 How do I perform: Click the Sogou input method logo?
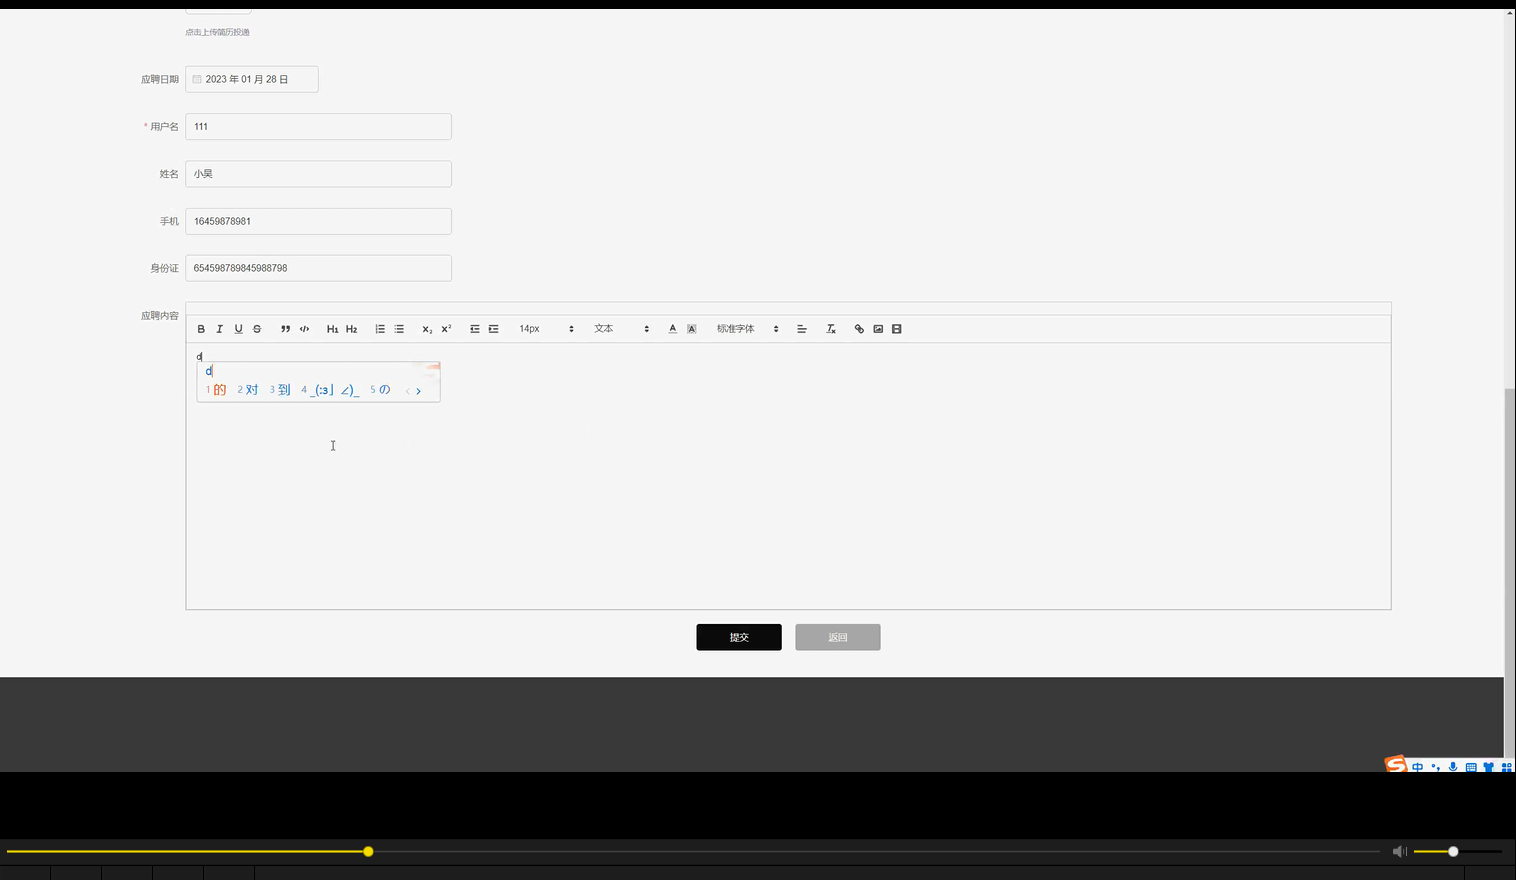point(1396,765)
